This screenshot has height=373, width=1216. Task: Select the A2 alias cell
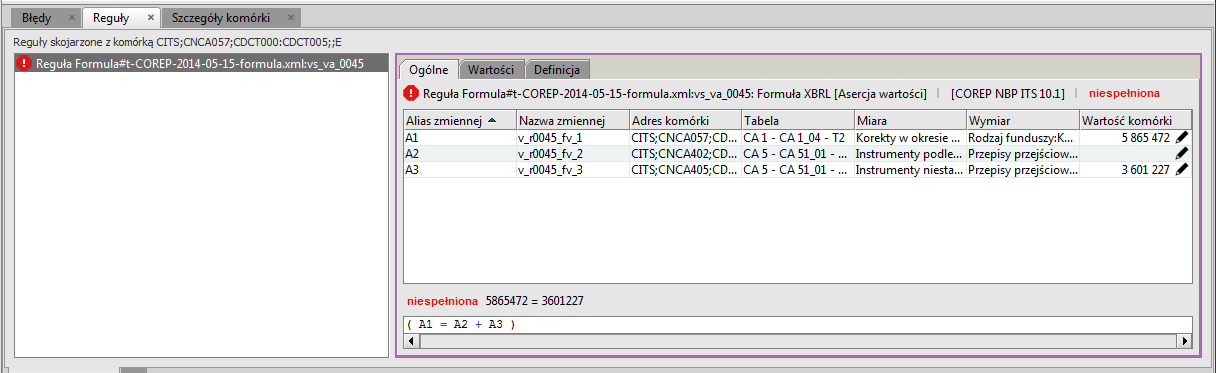459,154
